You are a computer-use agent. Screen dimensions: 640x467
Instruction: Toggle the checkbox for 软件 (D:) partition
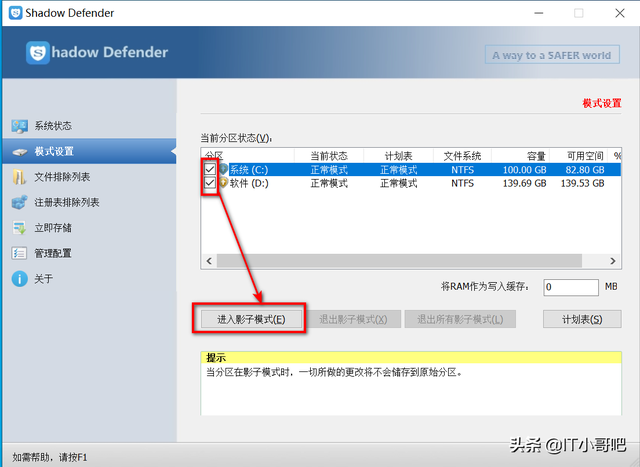tap(210, 184)
